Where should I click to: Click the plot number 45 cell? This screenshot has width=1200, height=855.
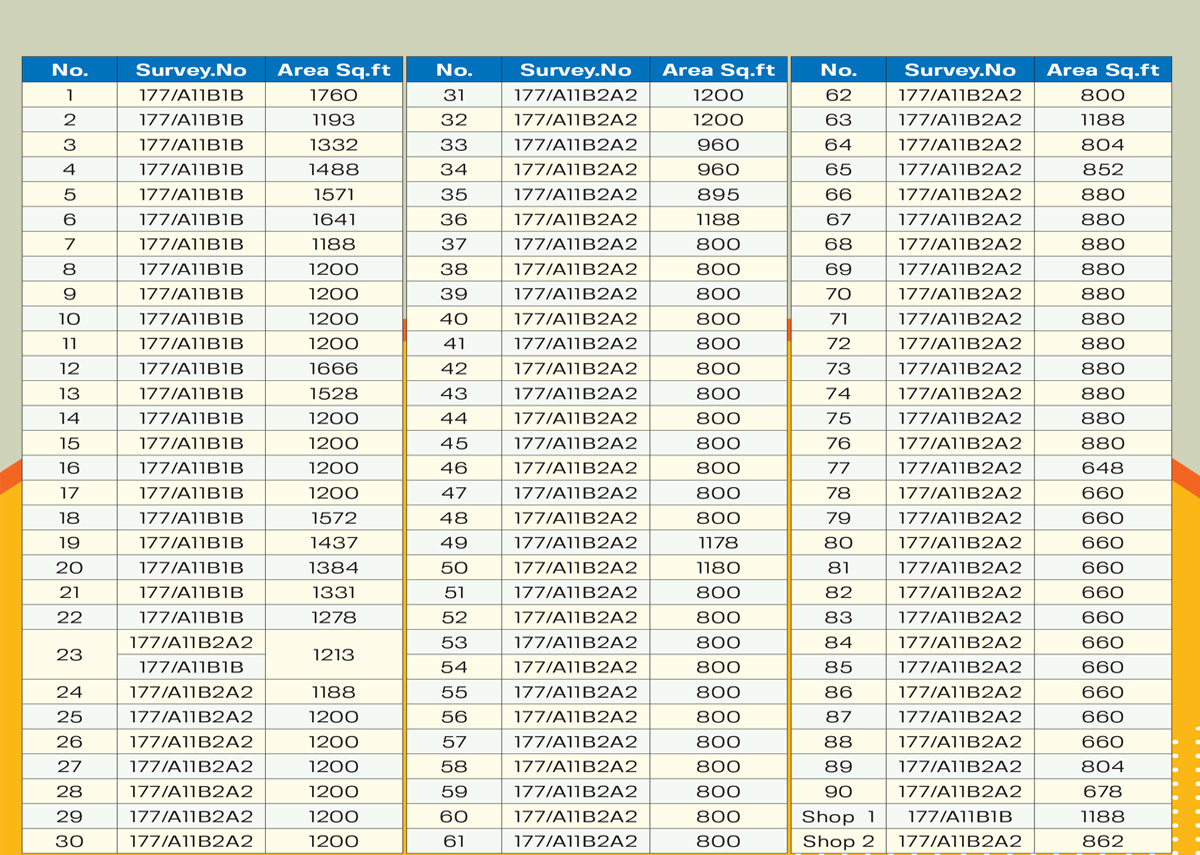click(x=454, y=443)
